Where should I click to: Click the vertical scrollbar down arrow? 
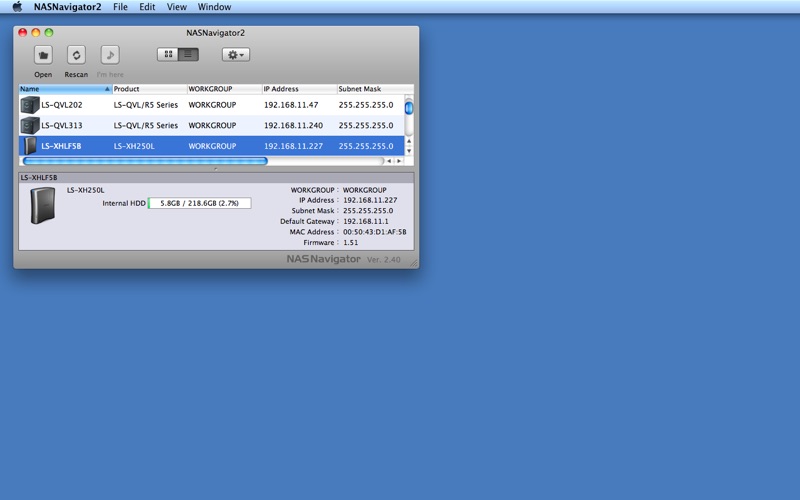pos(409,151)
